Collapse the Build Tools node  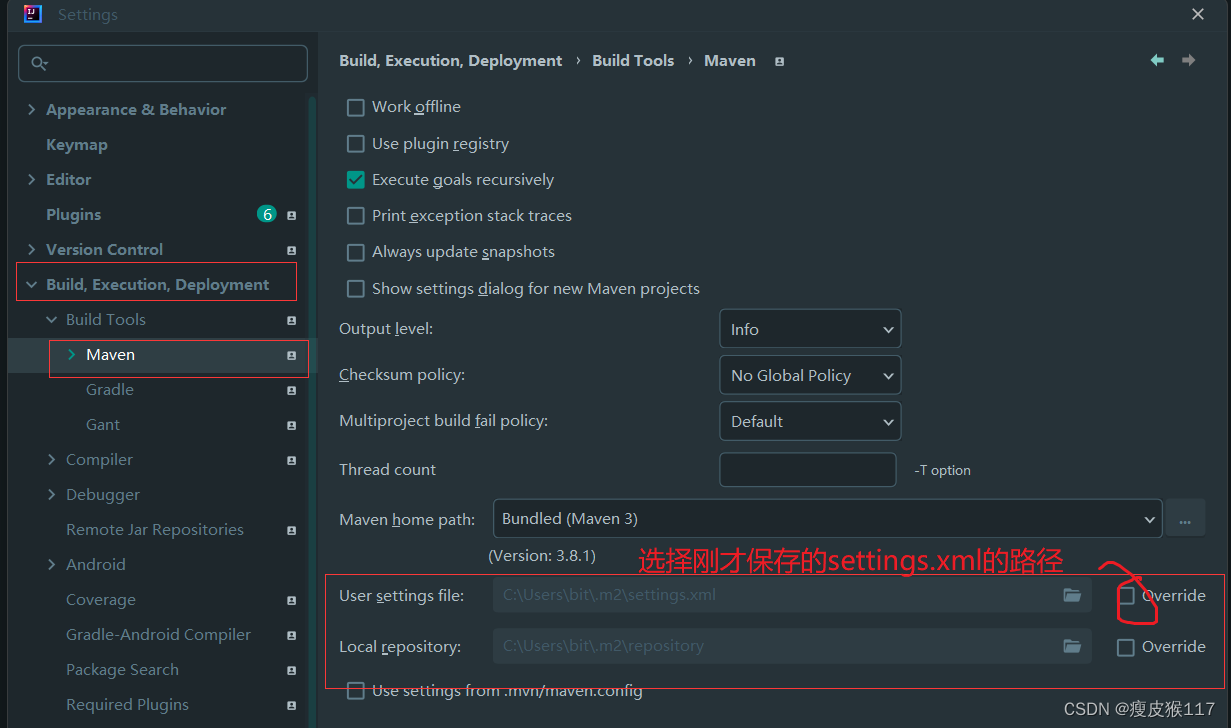coord(52,320)
